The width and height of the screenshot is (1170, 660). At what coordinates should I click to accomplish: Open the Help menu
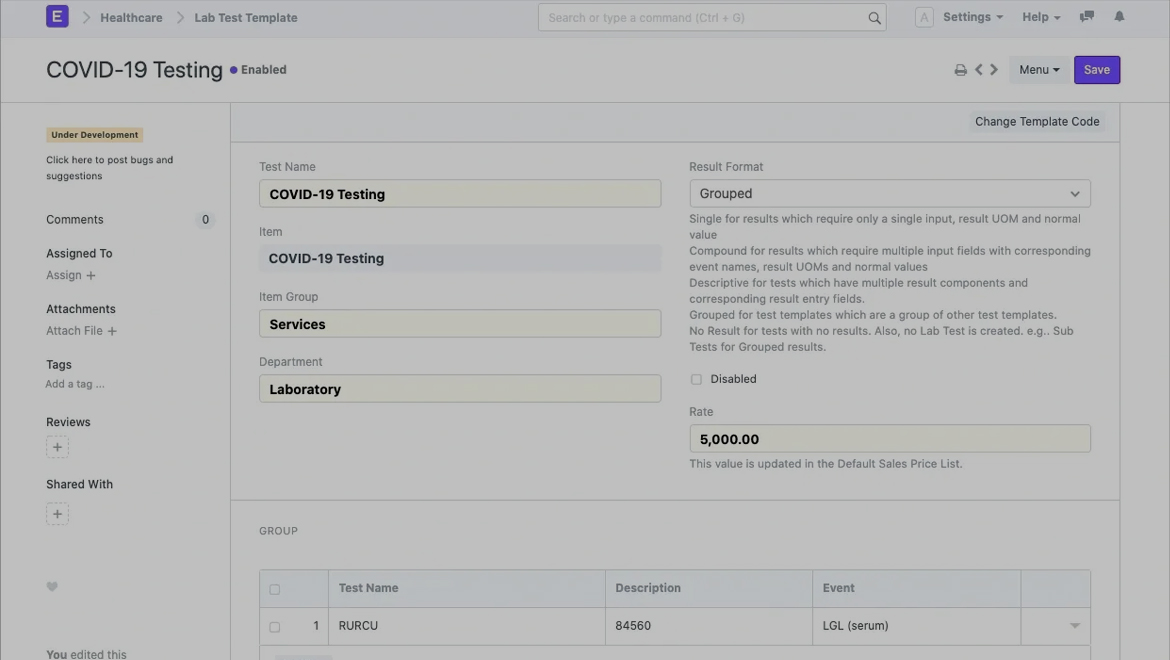tap(1040, 17)
